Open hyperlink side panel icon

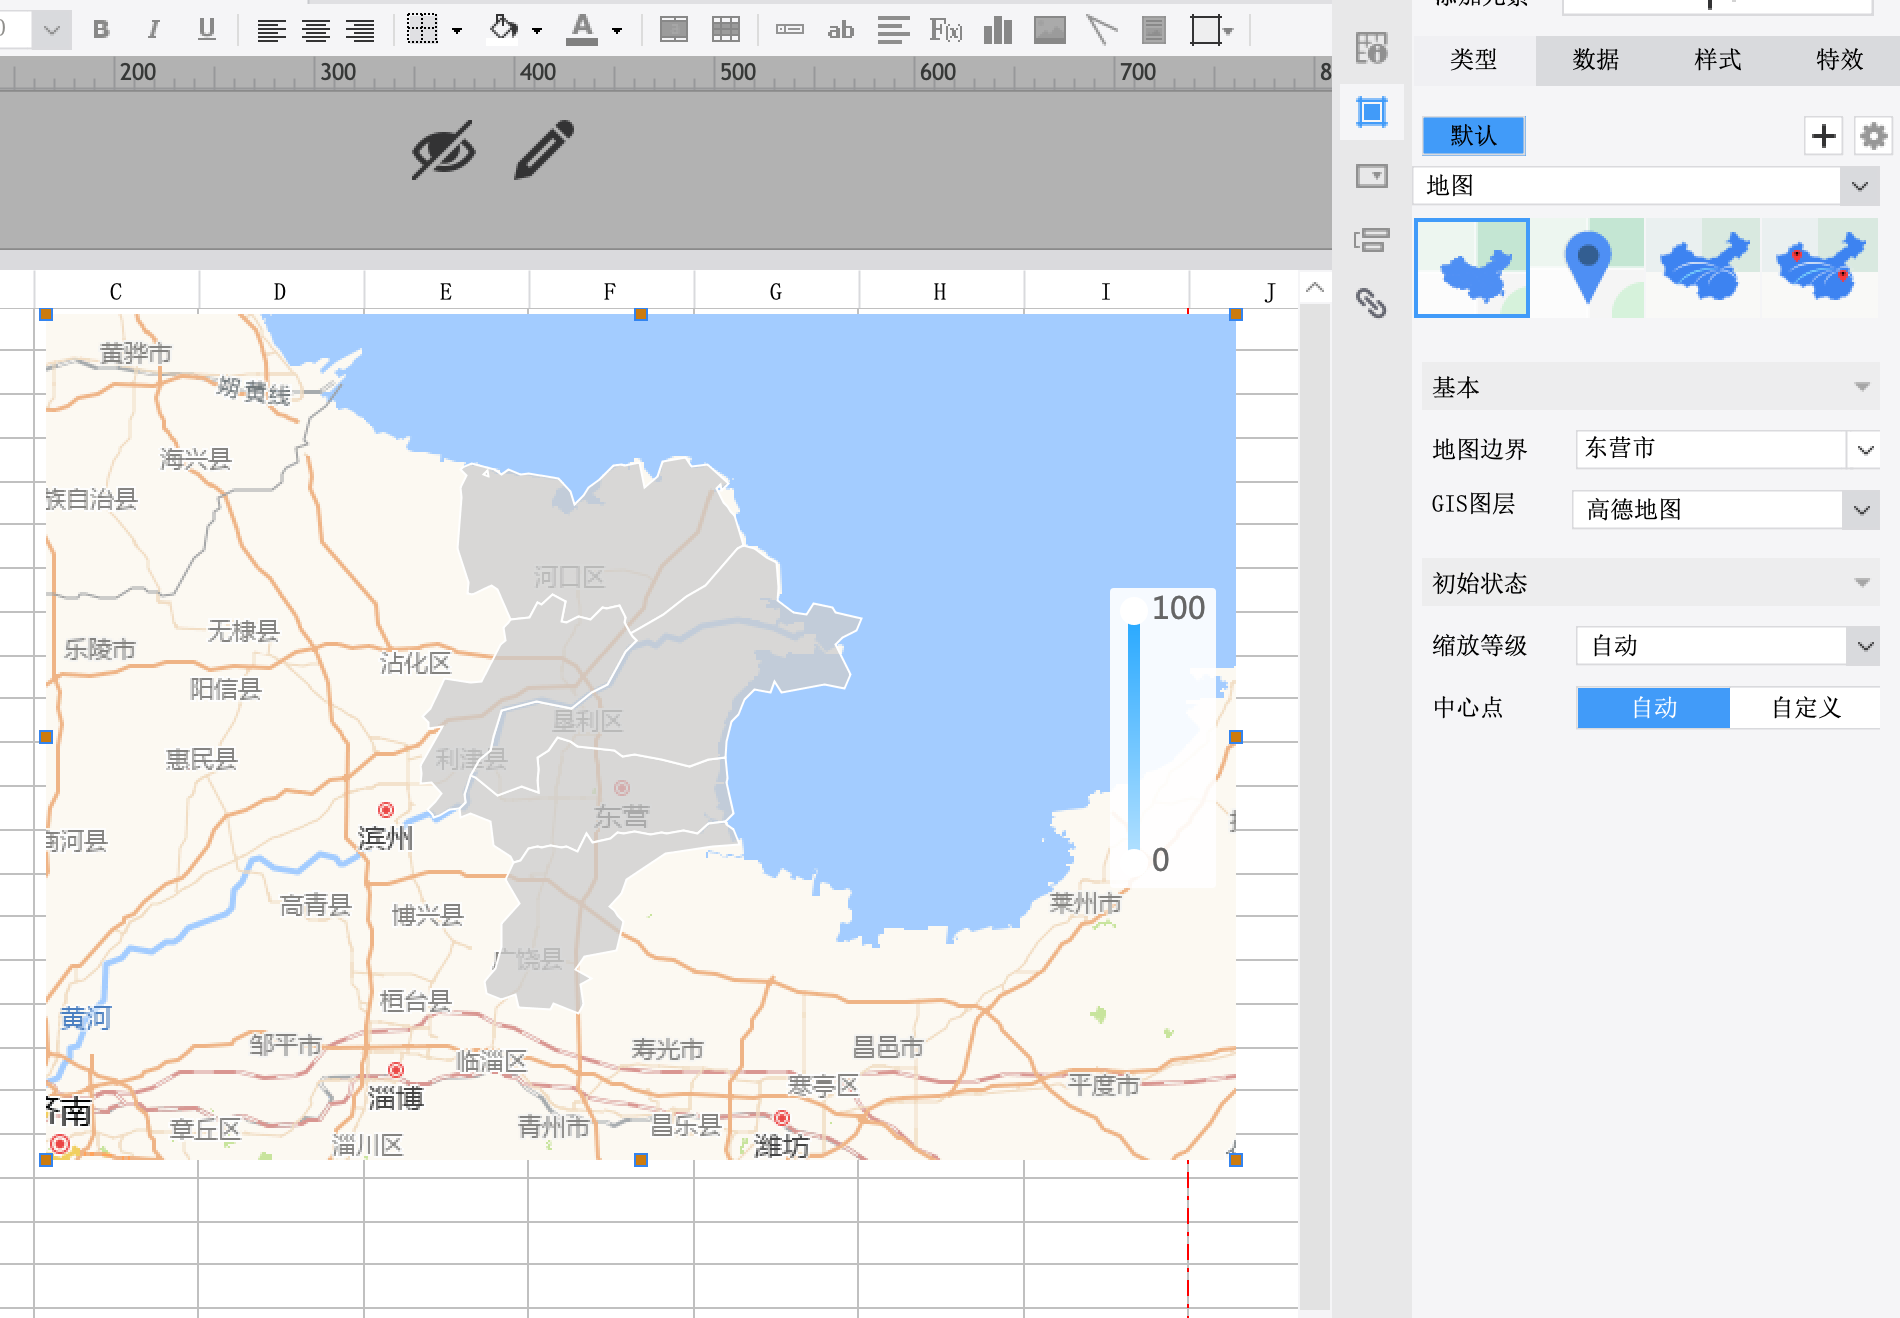(x=1371, y=302)
